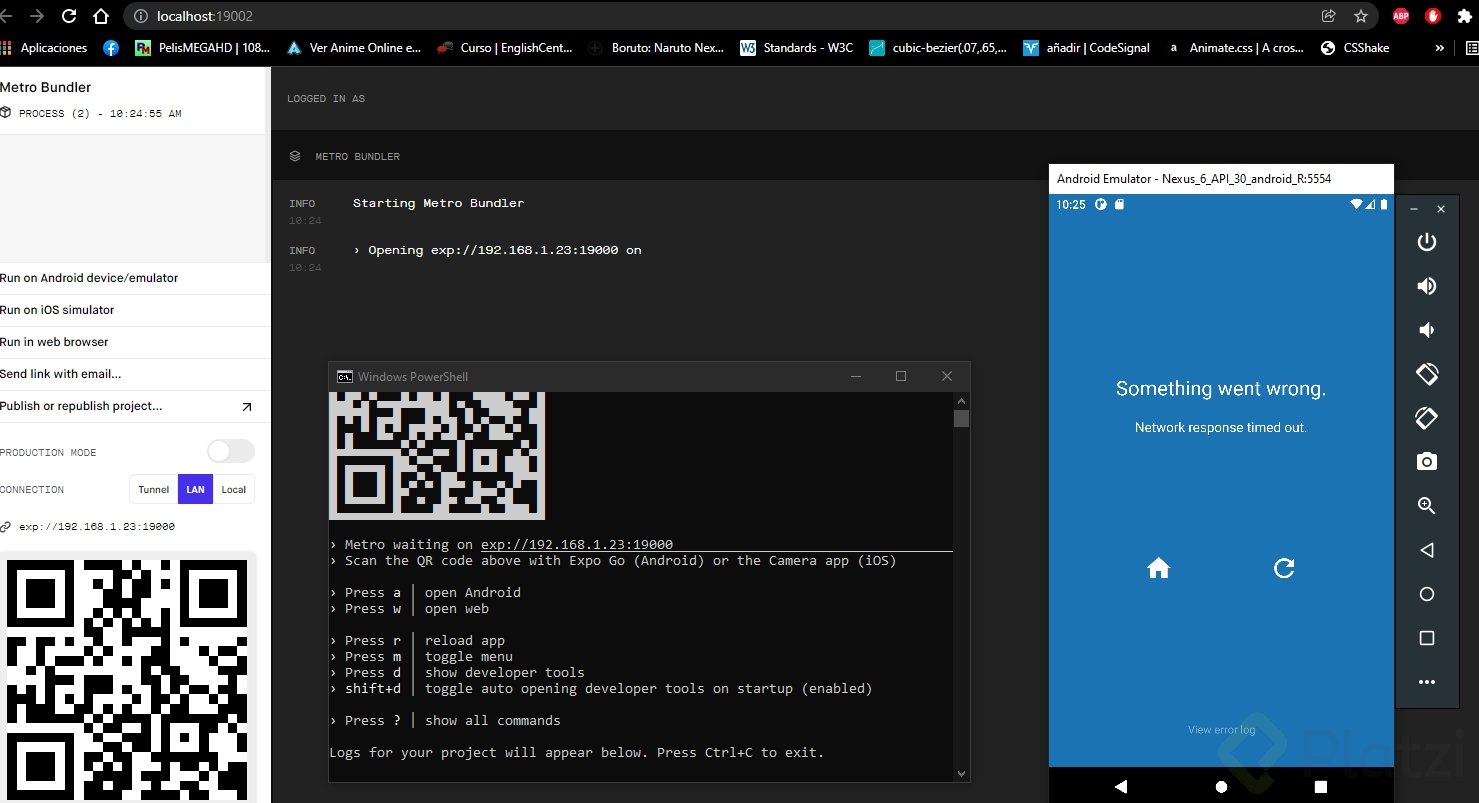Open Publish or republish project link
The image size is (1479, 803).
tap(82, 406)
